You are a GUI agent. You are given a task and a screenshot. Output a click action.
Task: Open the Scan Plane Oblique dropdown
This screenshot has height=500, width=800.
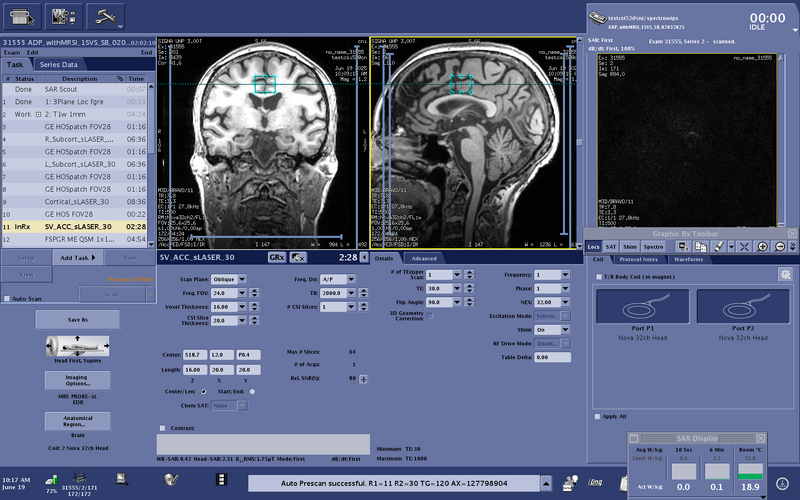(x=242, y=279)
